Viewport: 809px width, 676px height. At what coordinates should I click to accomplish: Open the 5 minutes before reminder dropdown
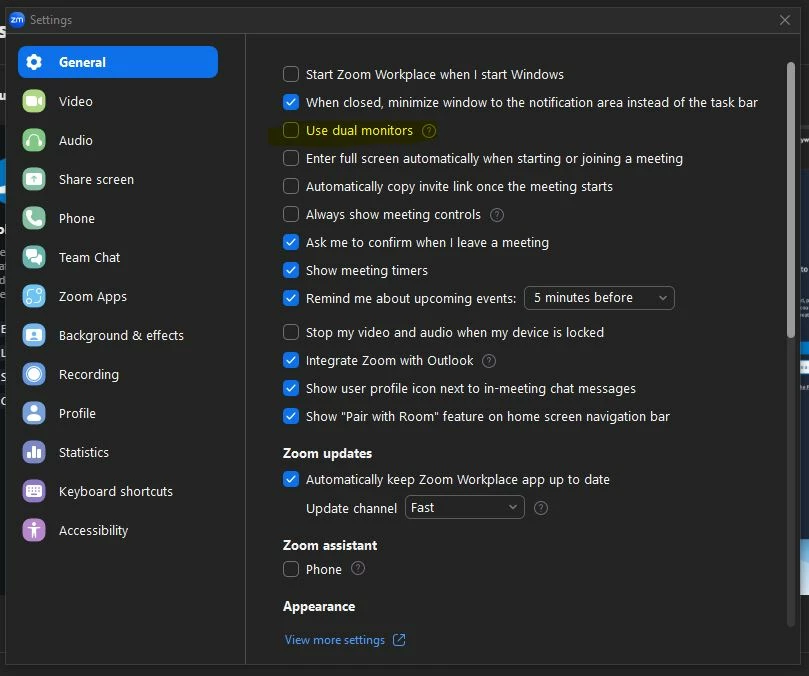coord(599,298)
